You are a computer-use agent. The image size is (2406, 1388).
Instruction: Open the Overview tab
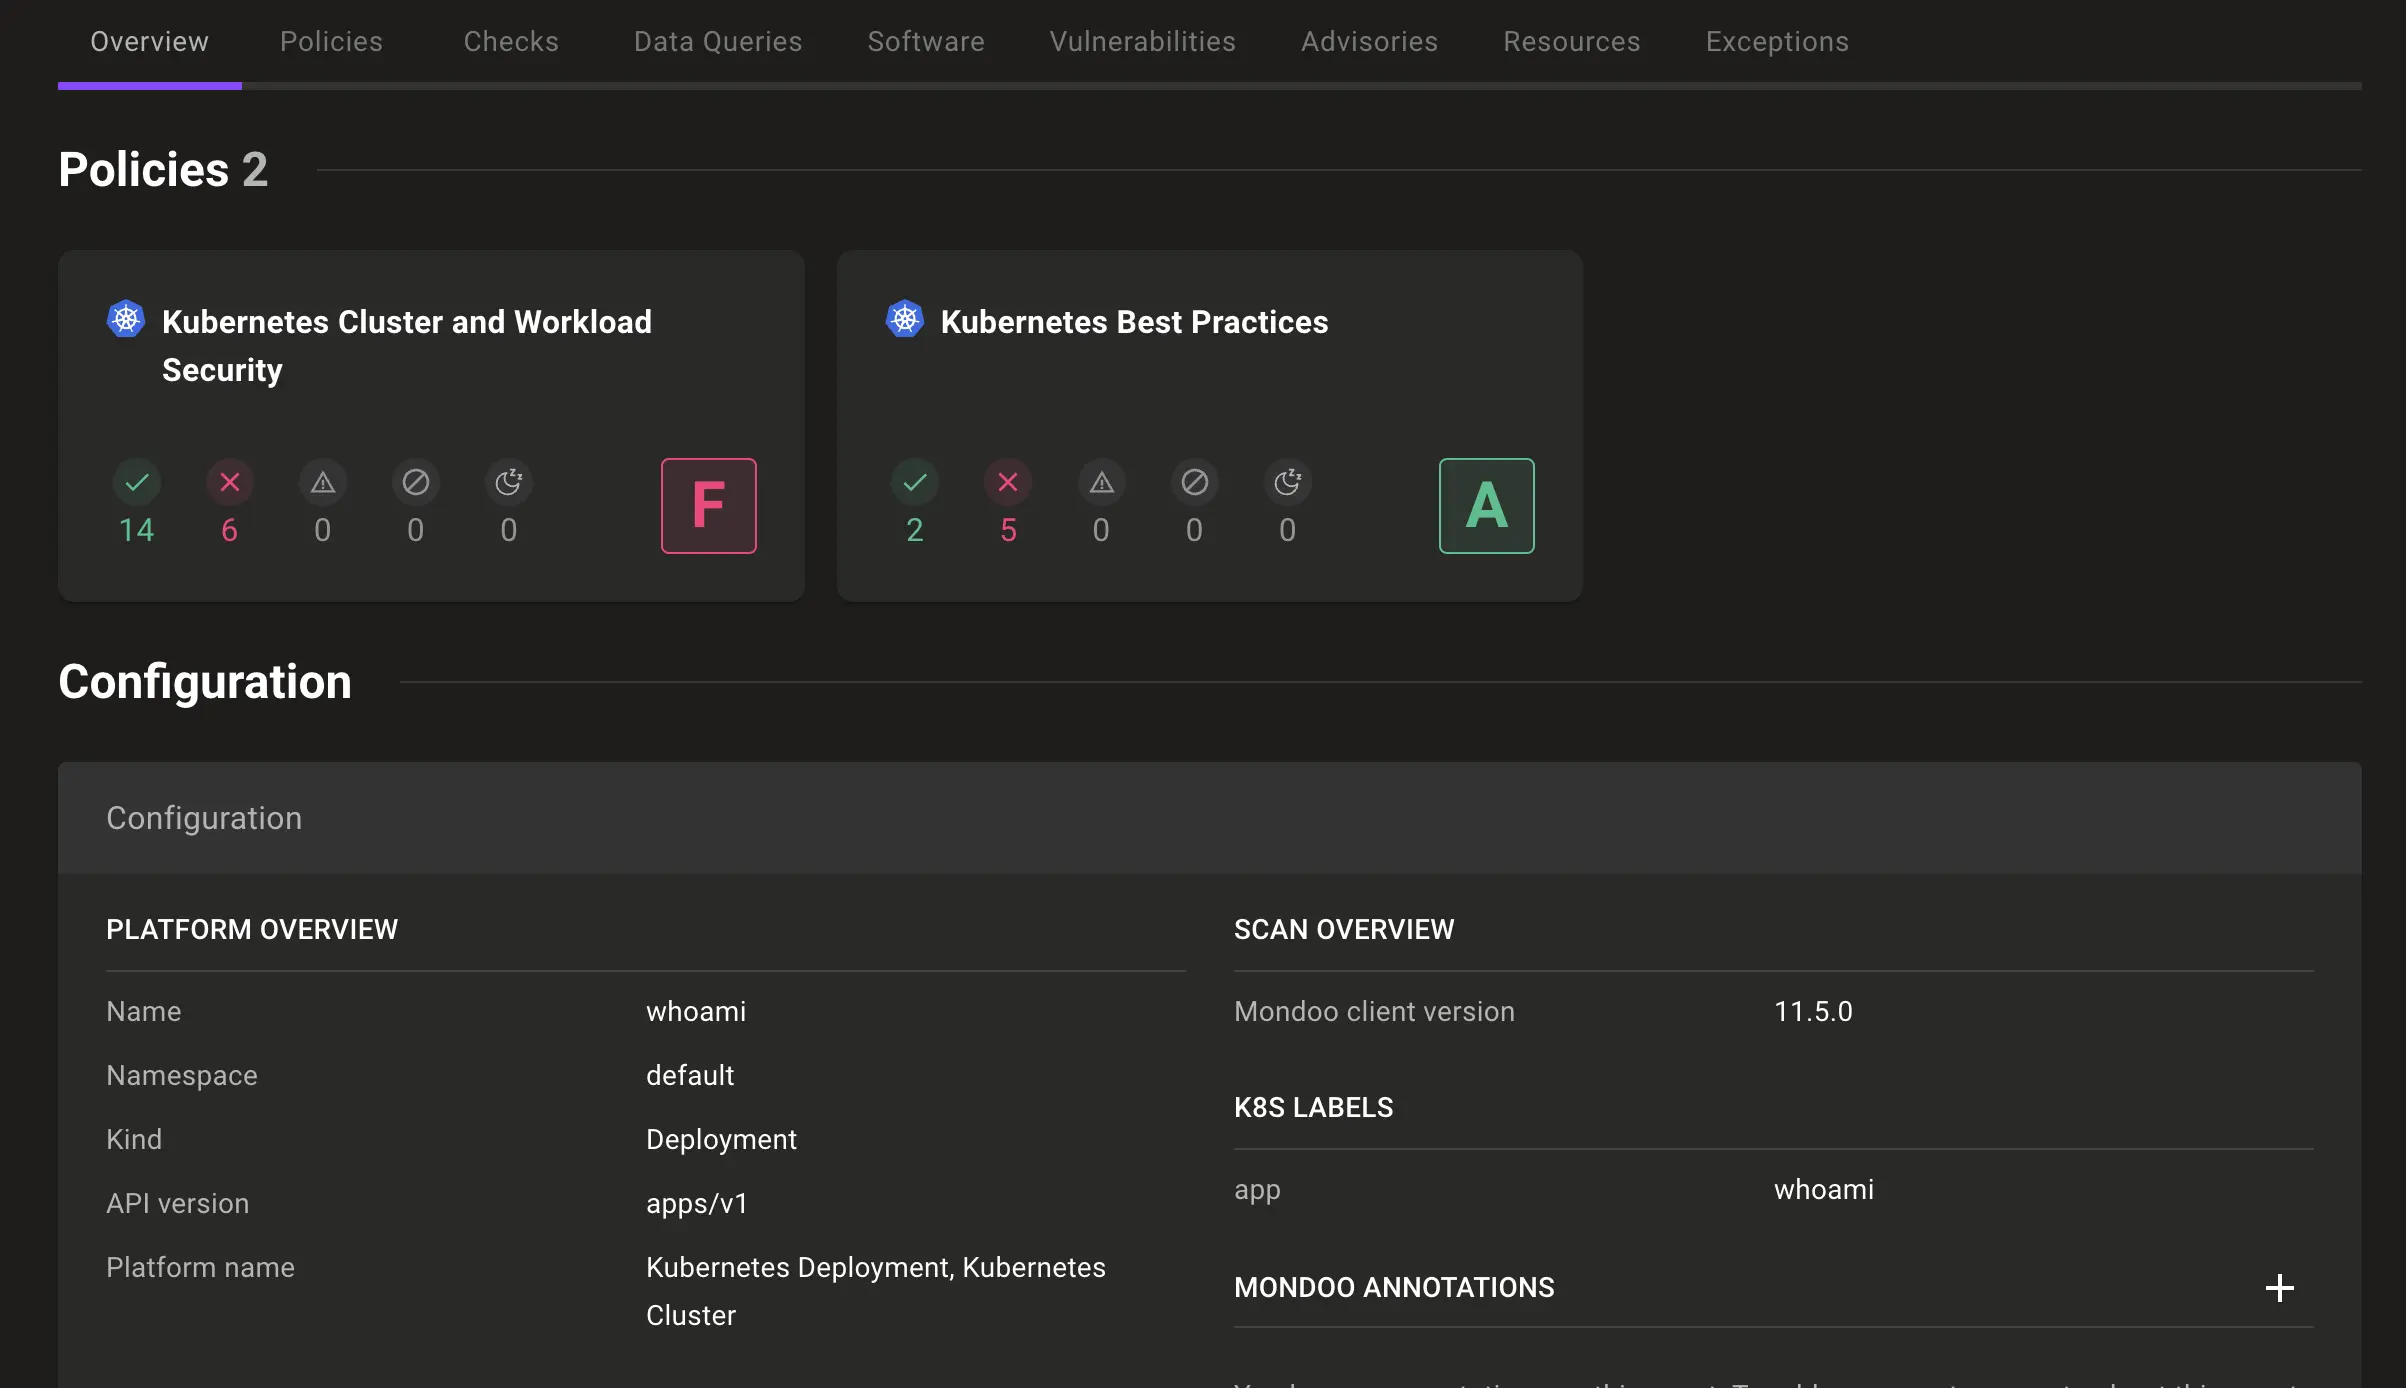pos(150,41)
